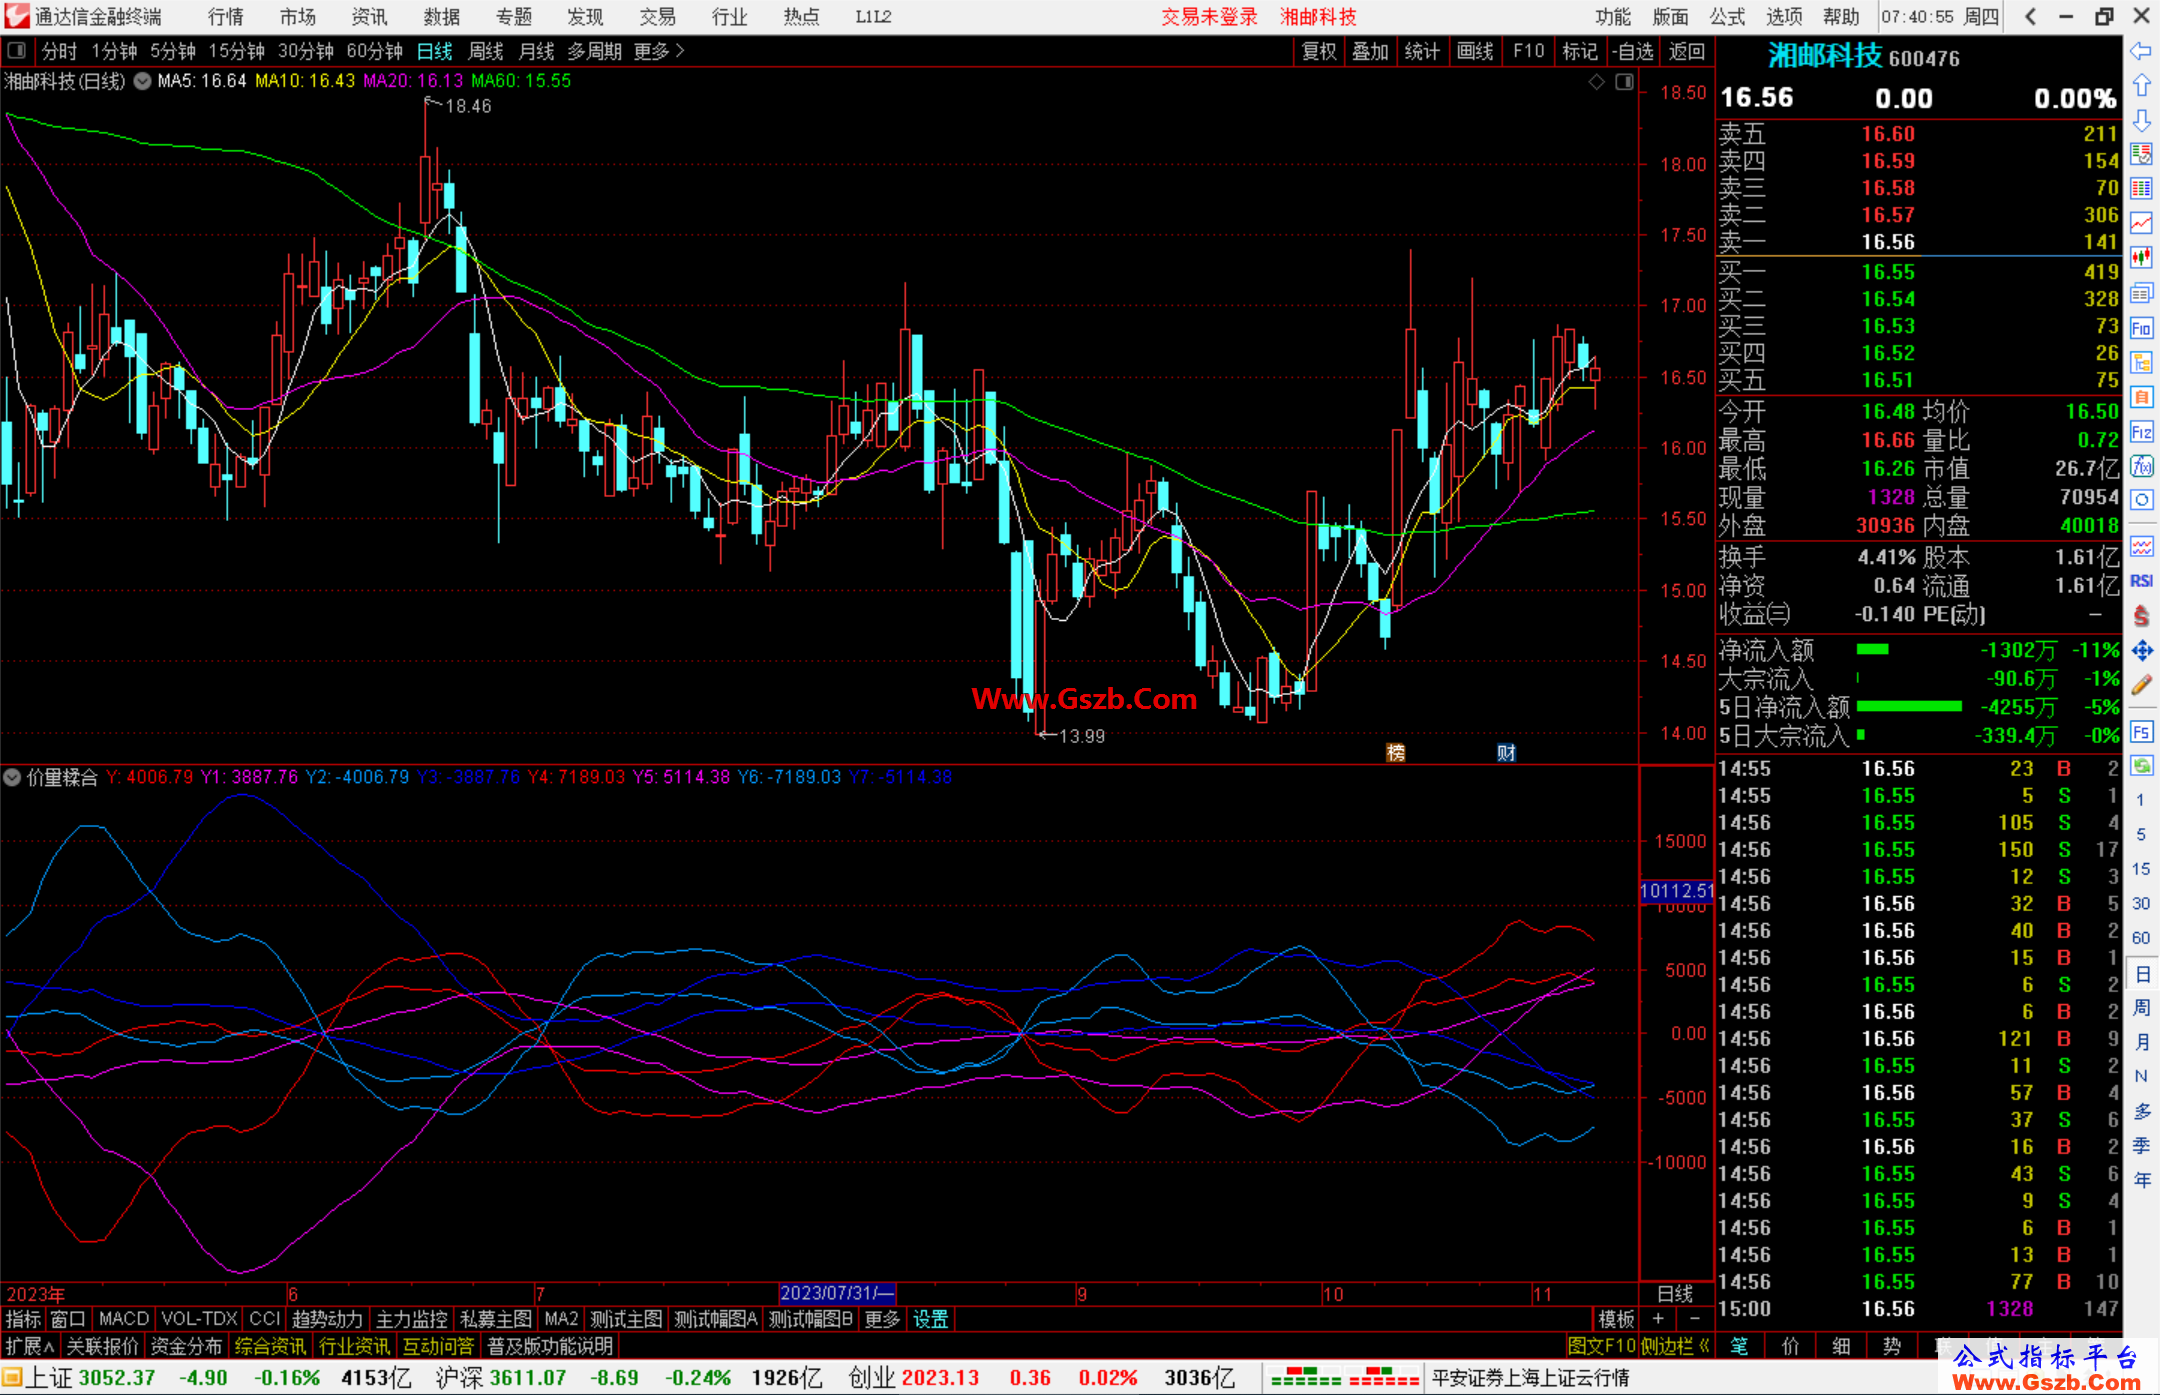This screenshot has height=1395, width=2160.
Task: Click the red S dollar icon in sidebar
Action: click(x=2141, y=616)
